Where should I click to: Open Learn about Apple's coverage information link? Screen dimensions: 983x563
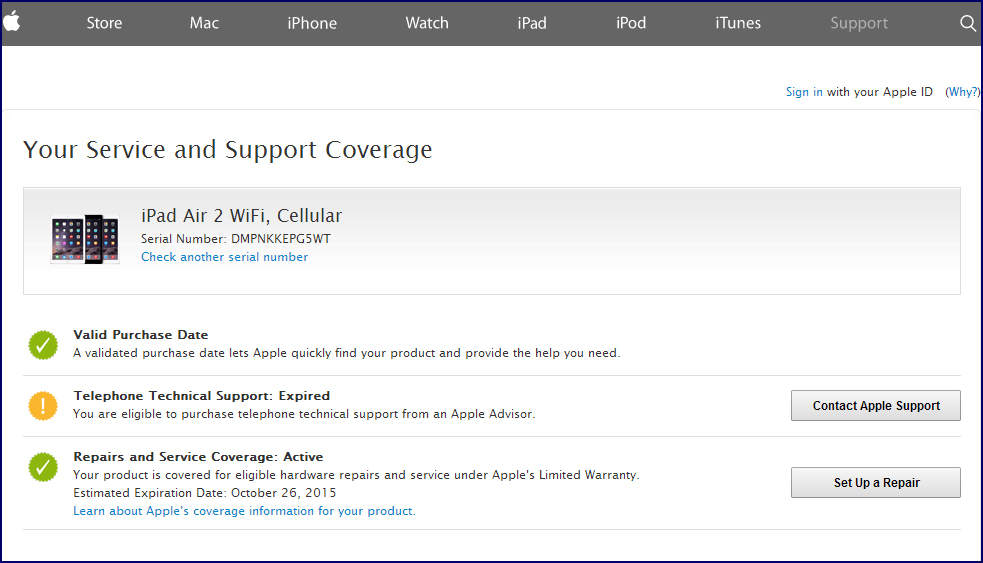244,511
